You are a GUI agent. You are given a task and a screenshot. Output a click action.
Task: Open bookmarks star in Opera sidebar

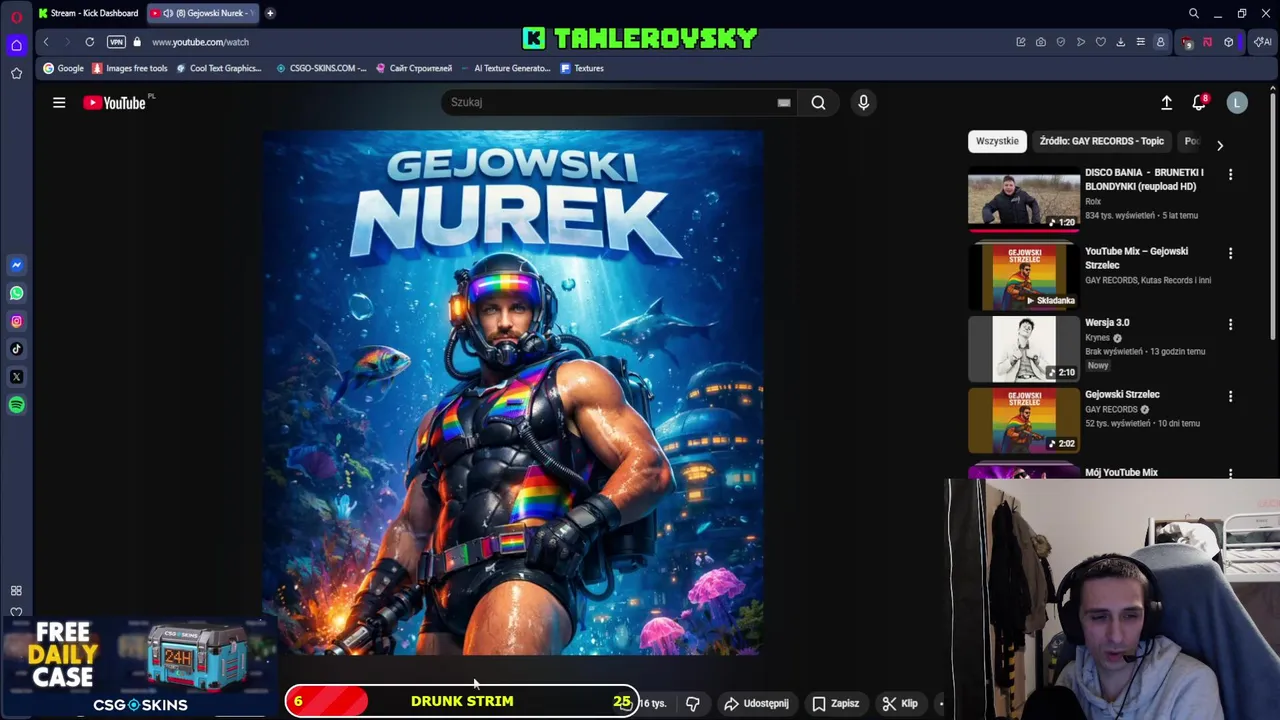pyautogui.click(x=16, y=73)
